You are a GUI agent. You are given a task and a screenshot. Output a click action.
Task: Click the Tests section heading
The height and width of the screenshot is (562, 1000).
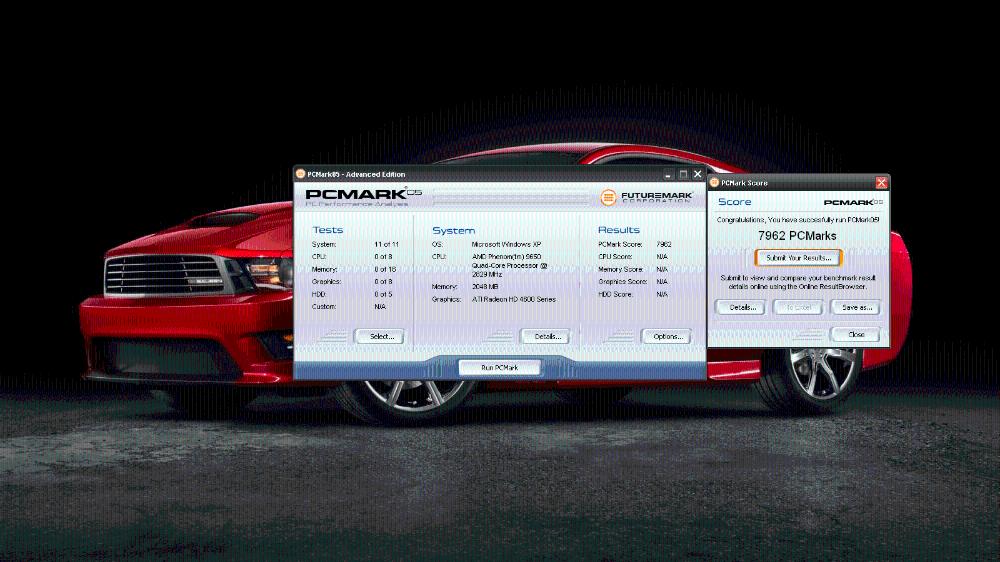click(327, 230)
